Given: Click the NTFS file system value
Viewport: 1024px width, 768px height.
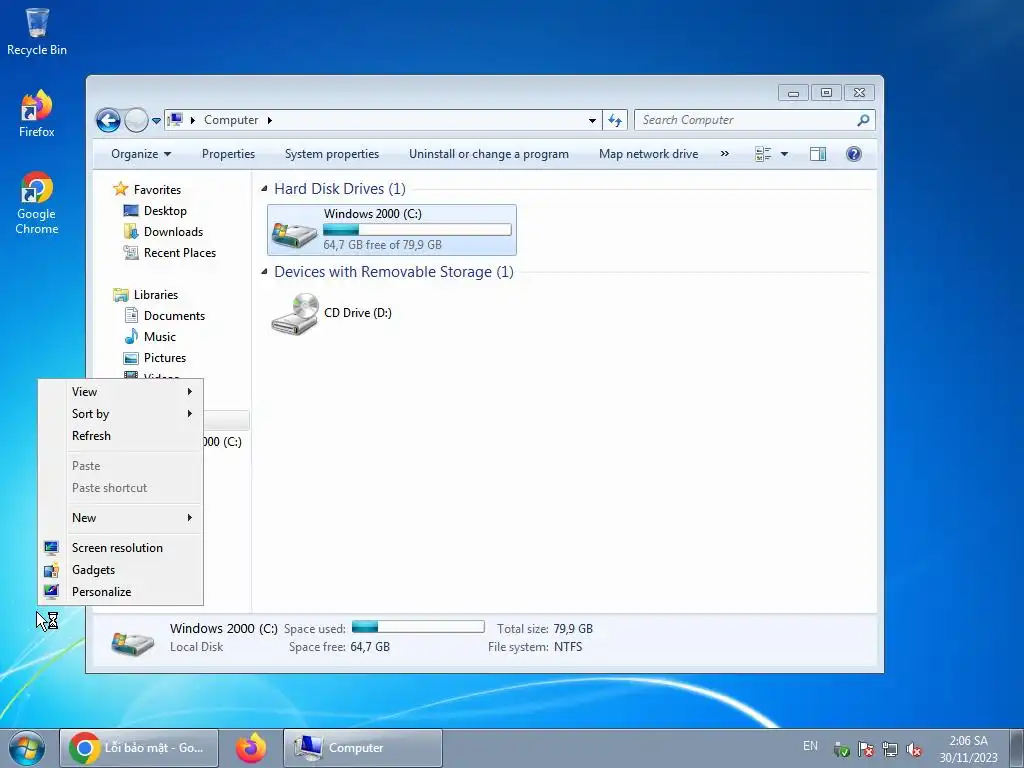Looking at the screenshot, I should tap(568, 647).
